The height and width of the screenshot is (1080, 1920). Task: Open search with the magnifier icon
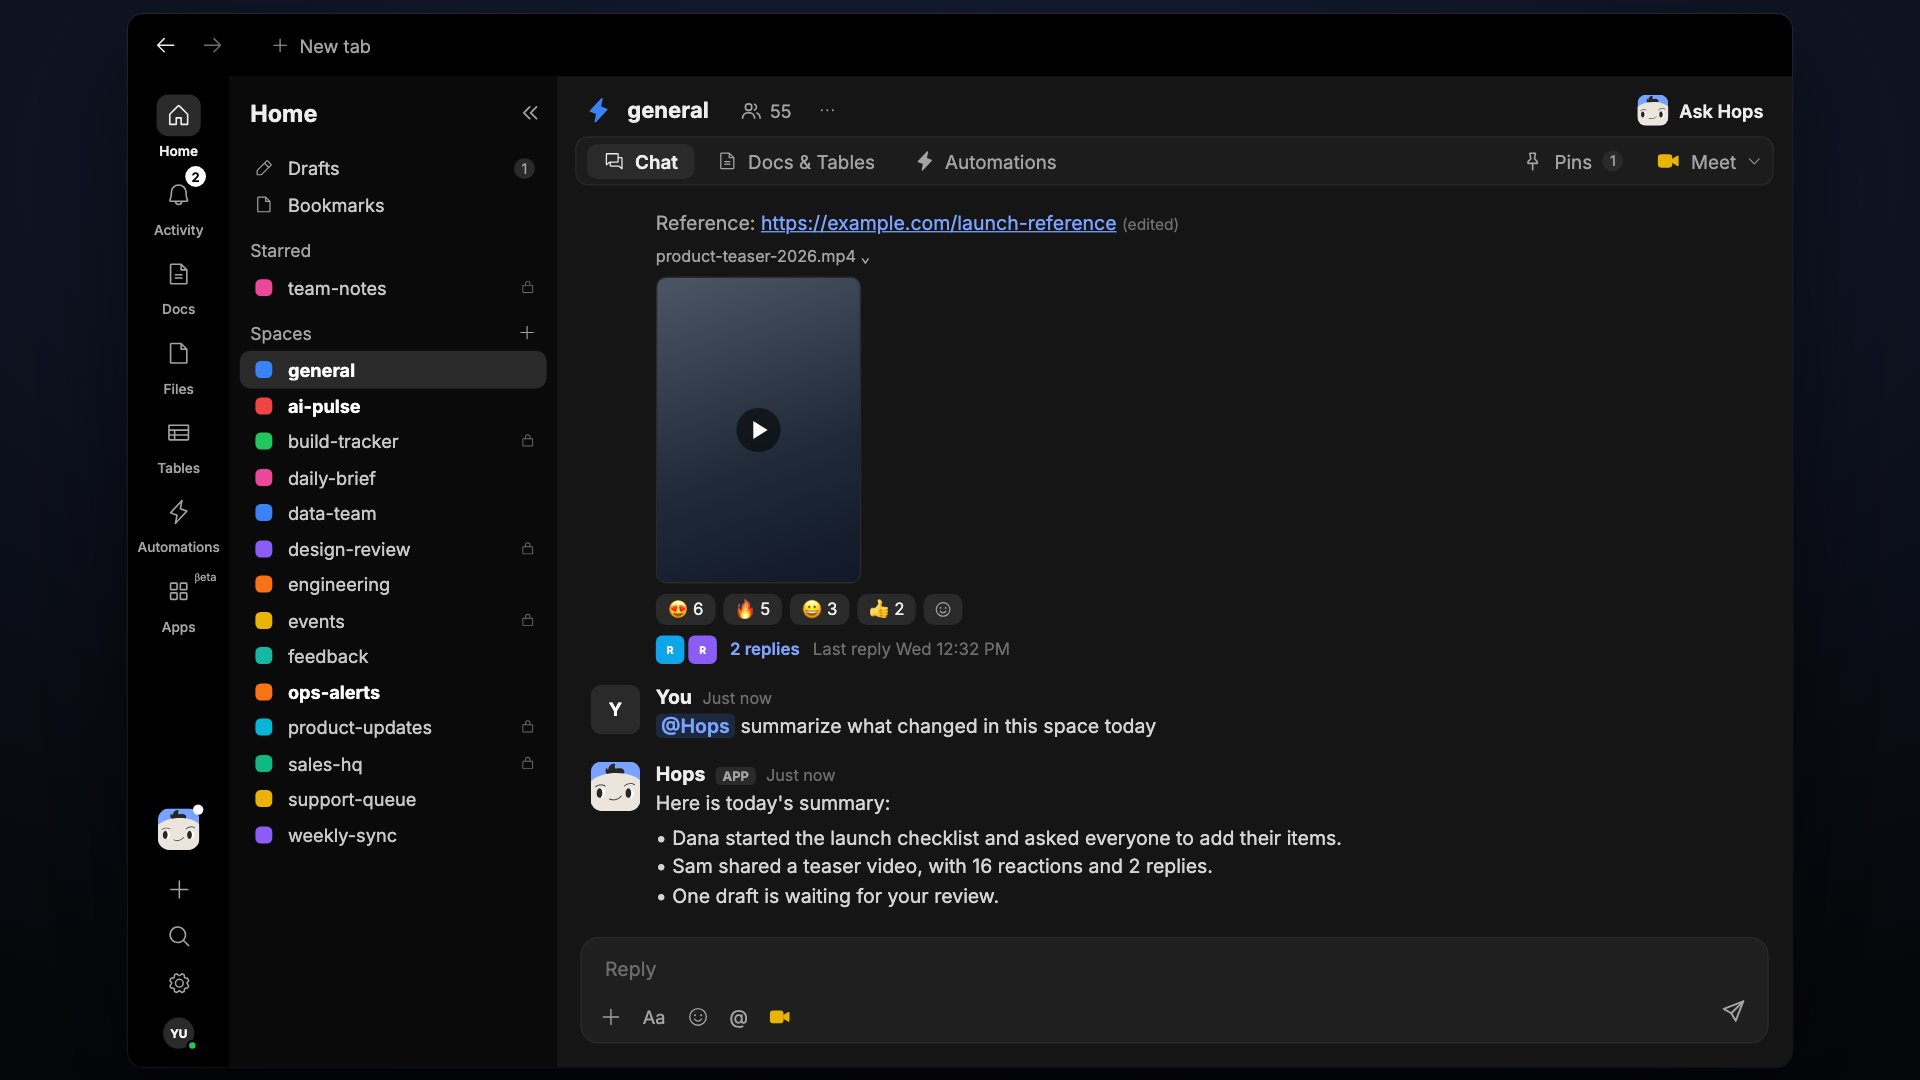(179, 936)
